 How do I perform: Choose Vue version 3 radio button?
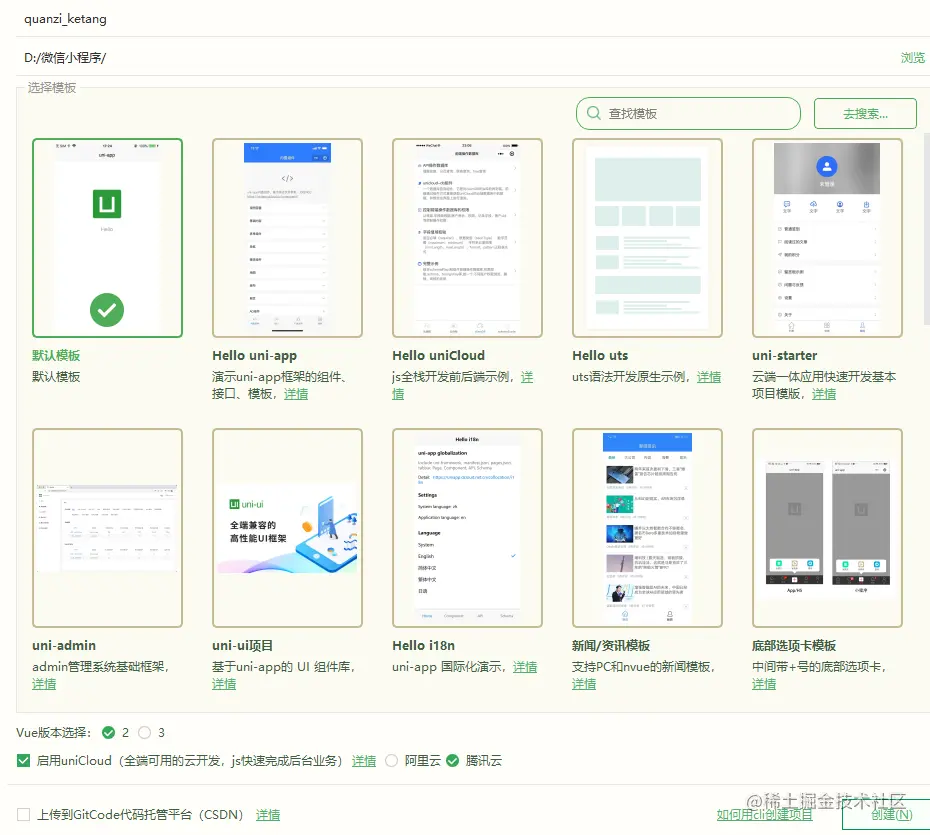click(144, 732)
